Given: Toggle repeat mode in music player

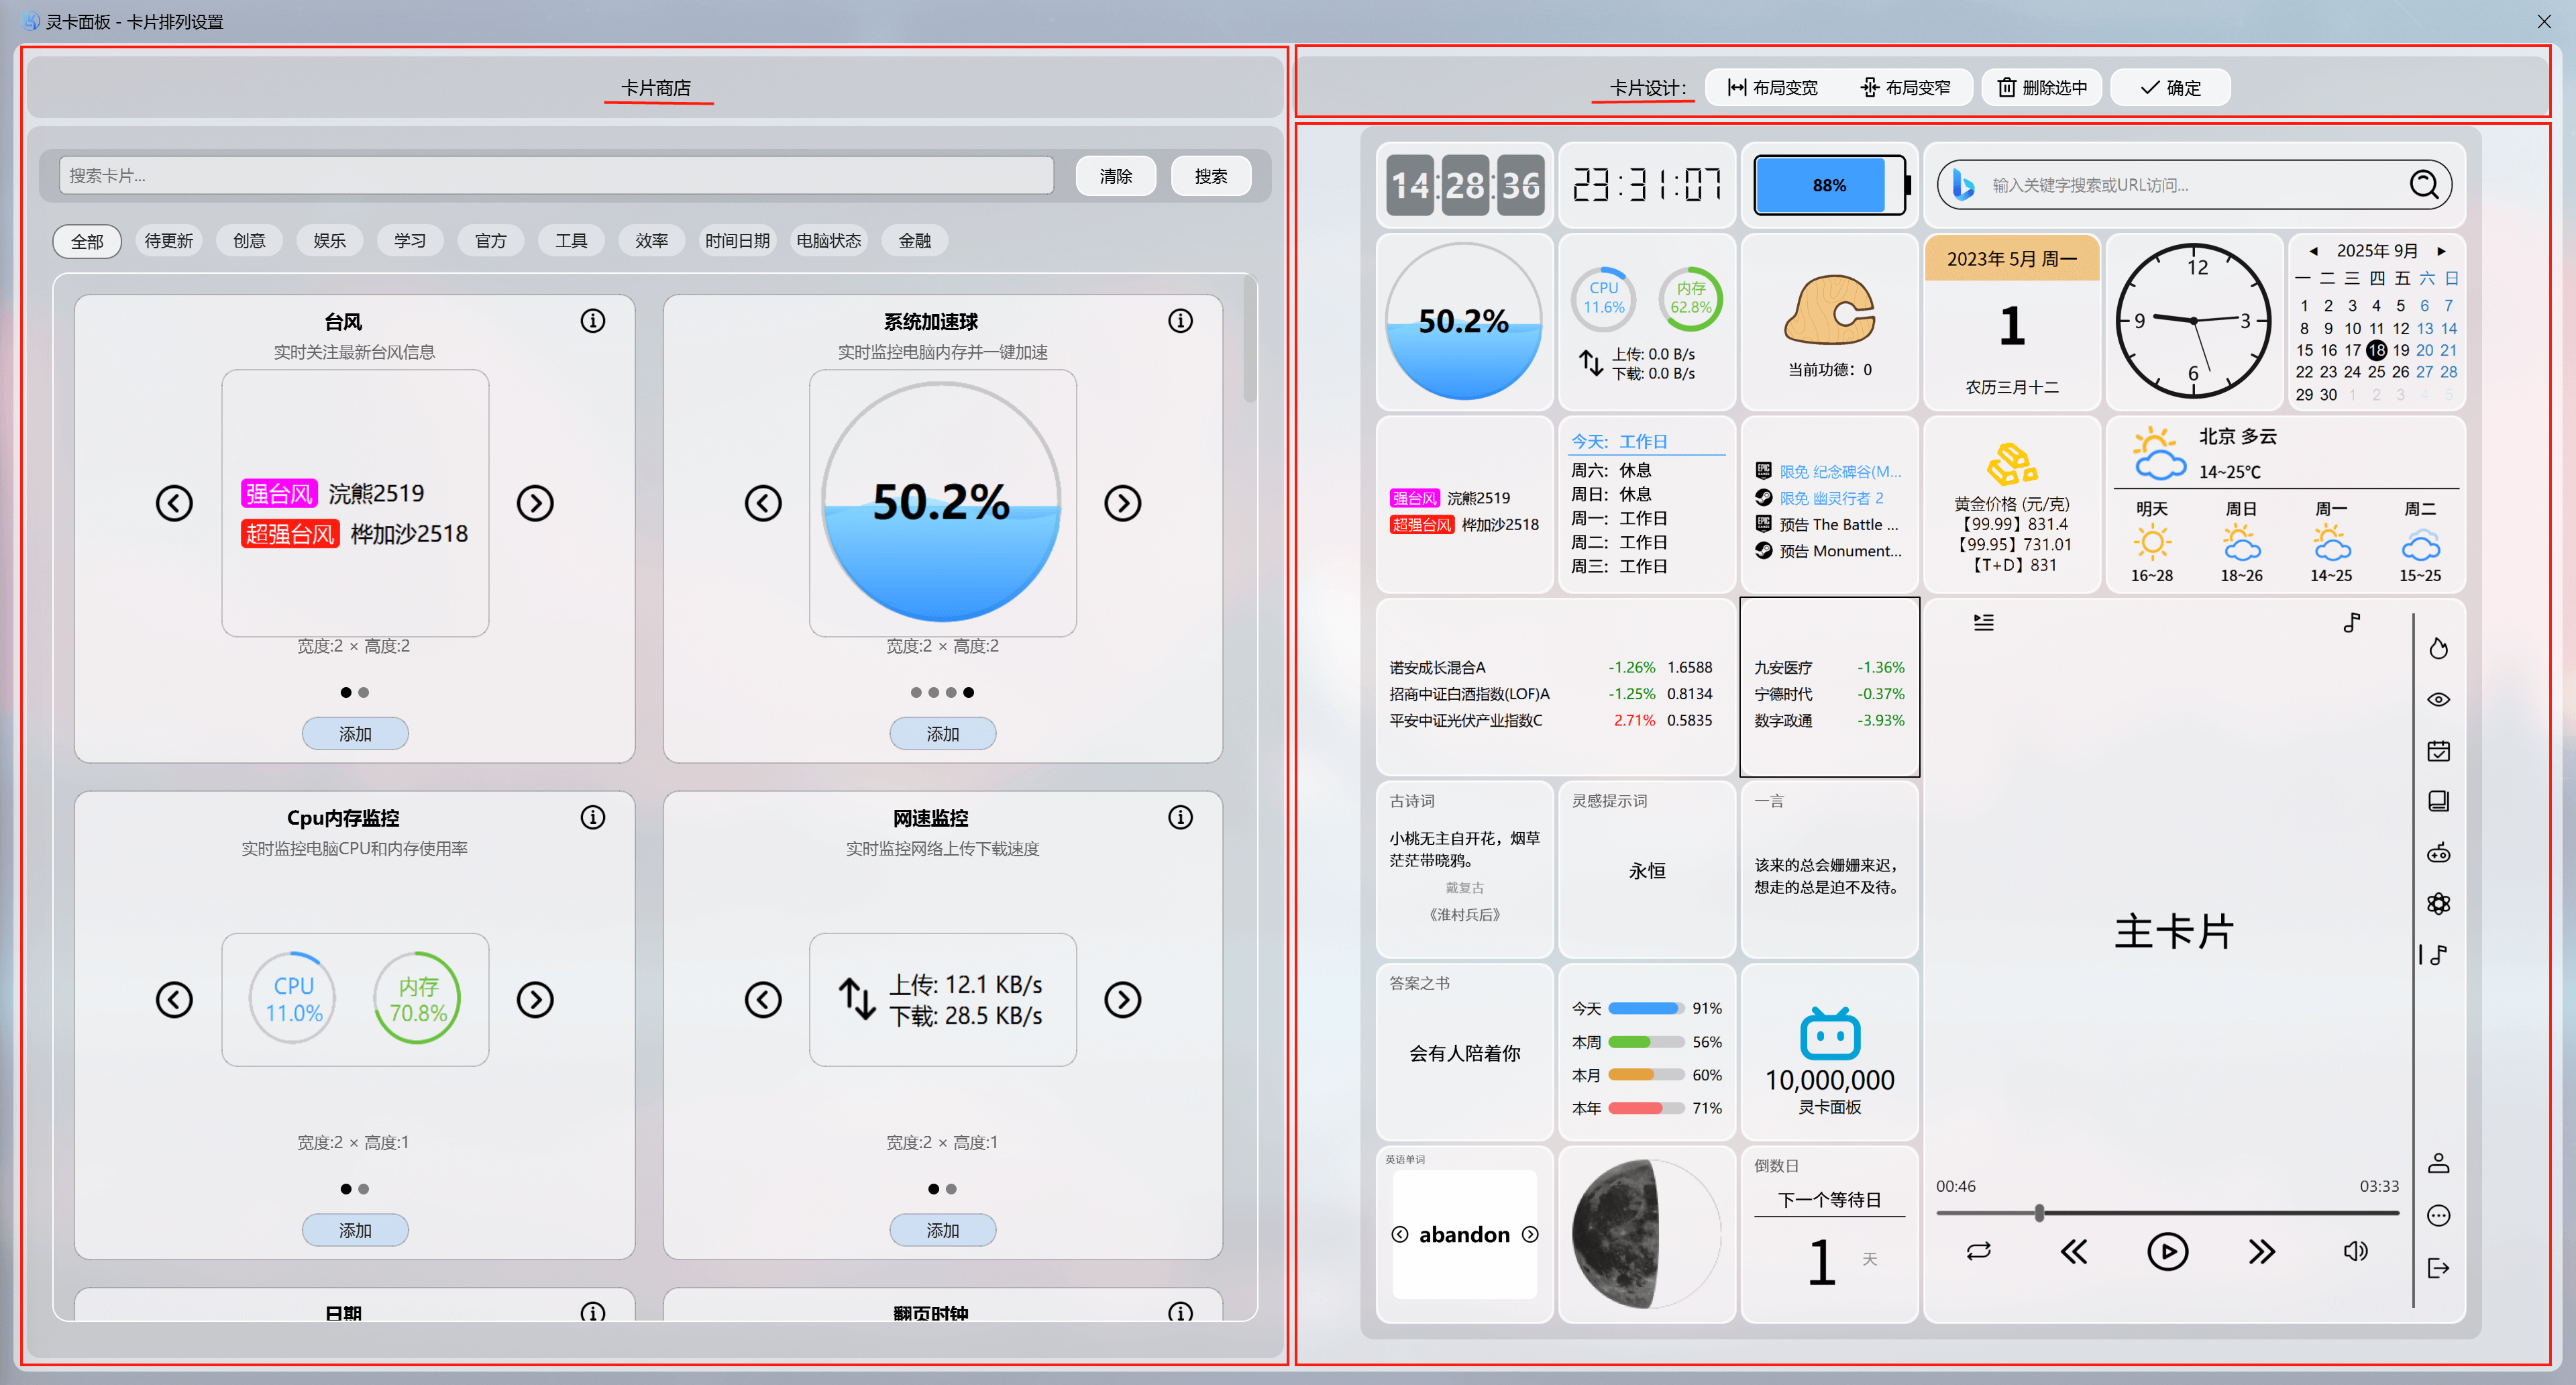Looking at the screenshot, I should click(x=1978, y=1251).
